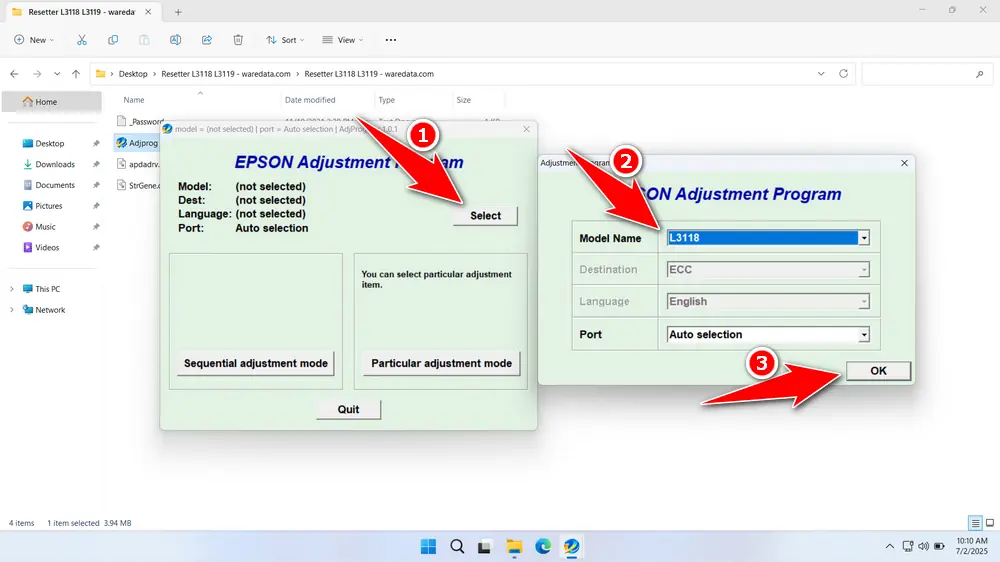Switch to details view icon in status bar

(975, 523)
